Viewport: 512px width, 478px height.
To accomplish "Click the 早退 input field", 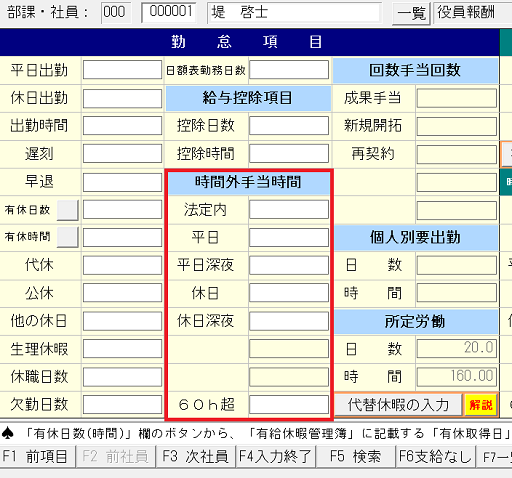I will tap(122, 182).
